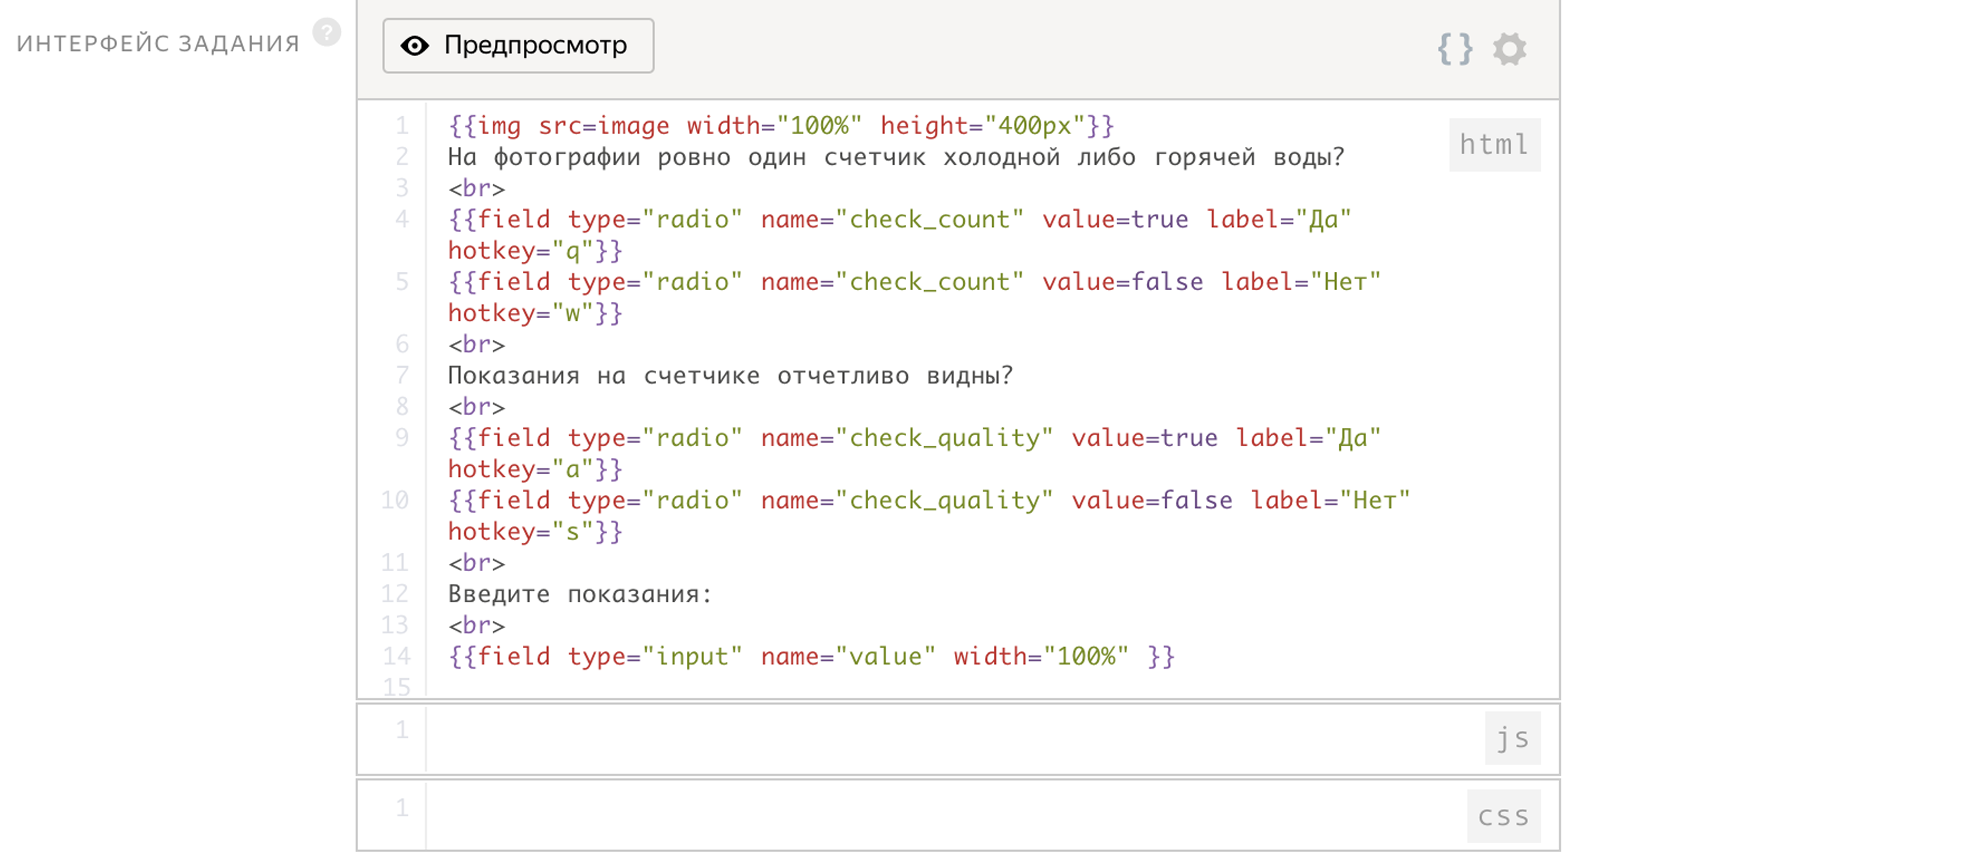Click the 'Введите показания:' line

[580, 594]
